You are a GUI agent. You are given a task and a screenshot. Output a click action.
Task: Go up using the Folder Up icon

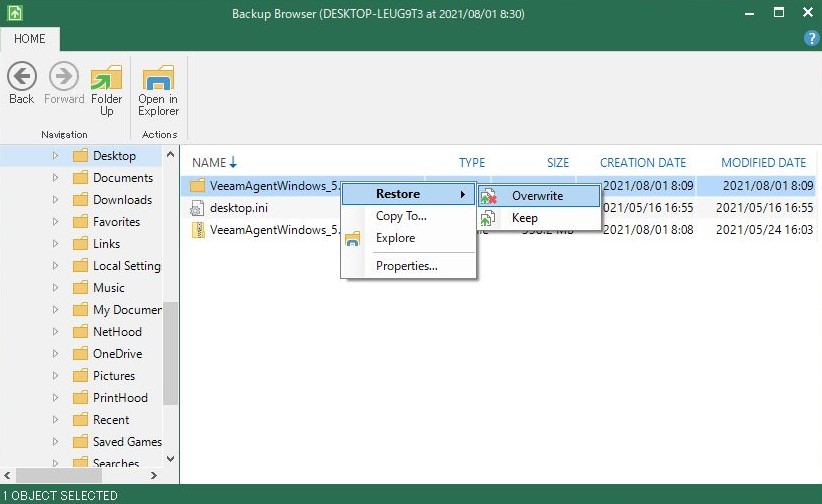(106, 78)
